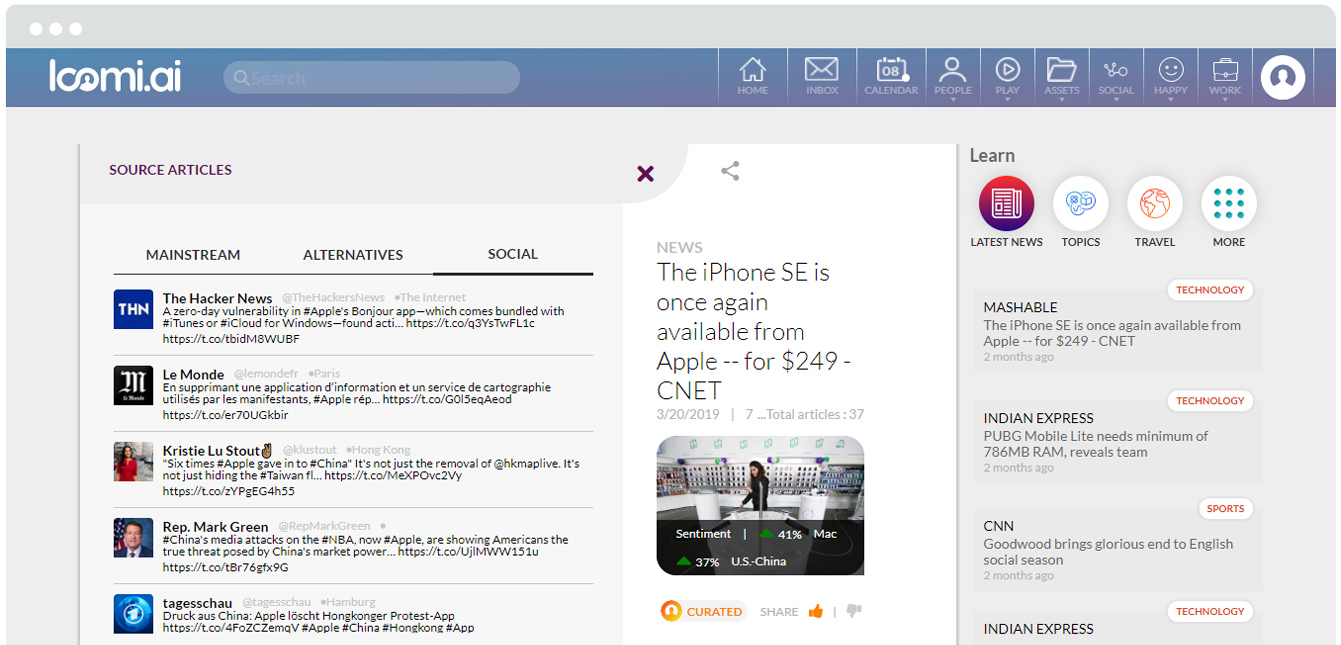Switch to the Alternatives tab
Viewport: 1341px width, 645px height.
[353, 255]
